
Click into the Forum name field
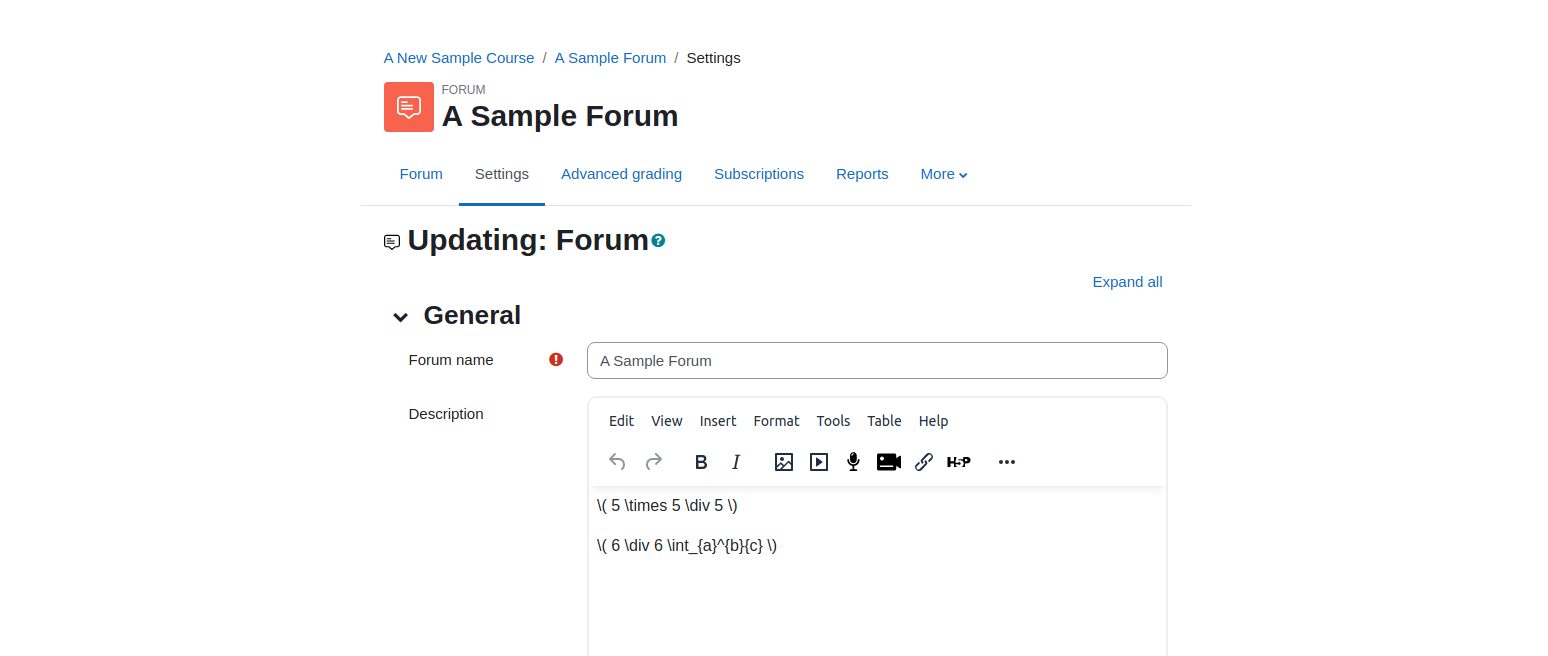click(x=877, y=361)
